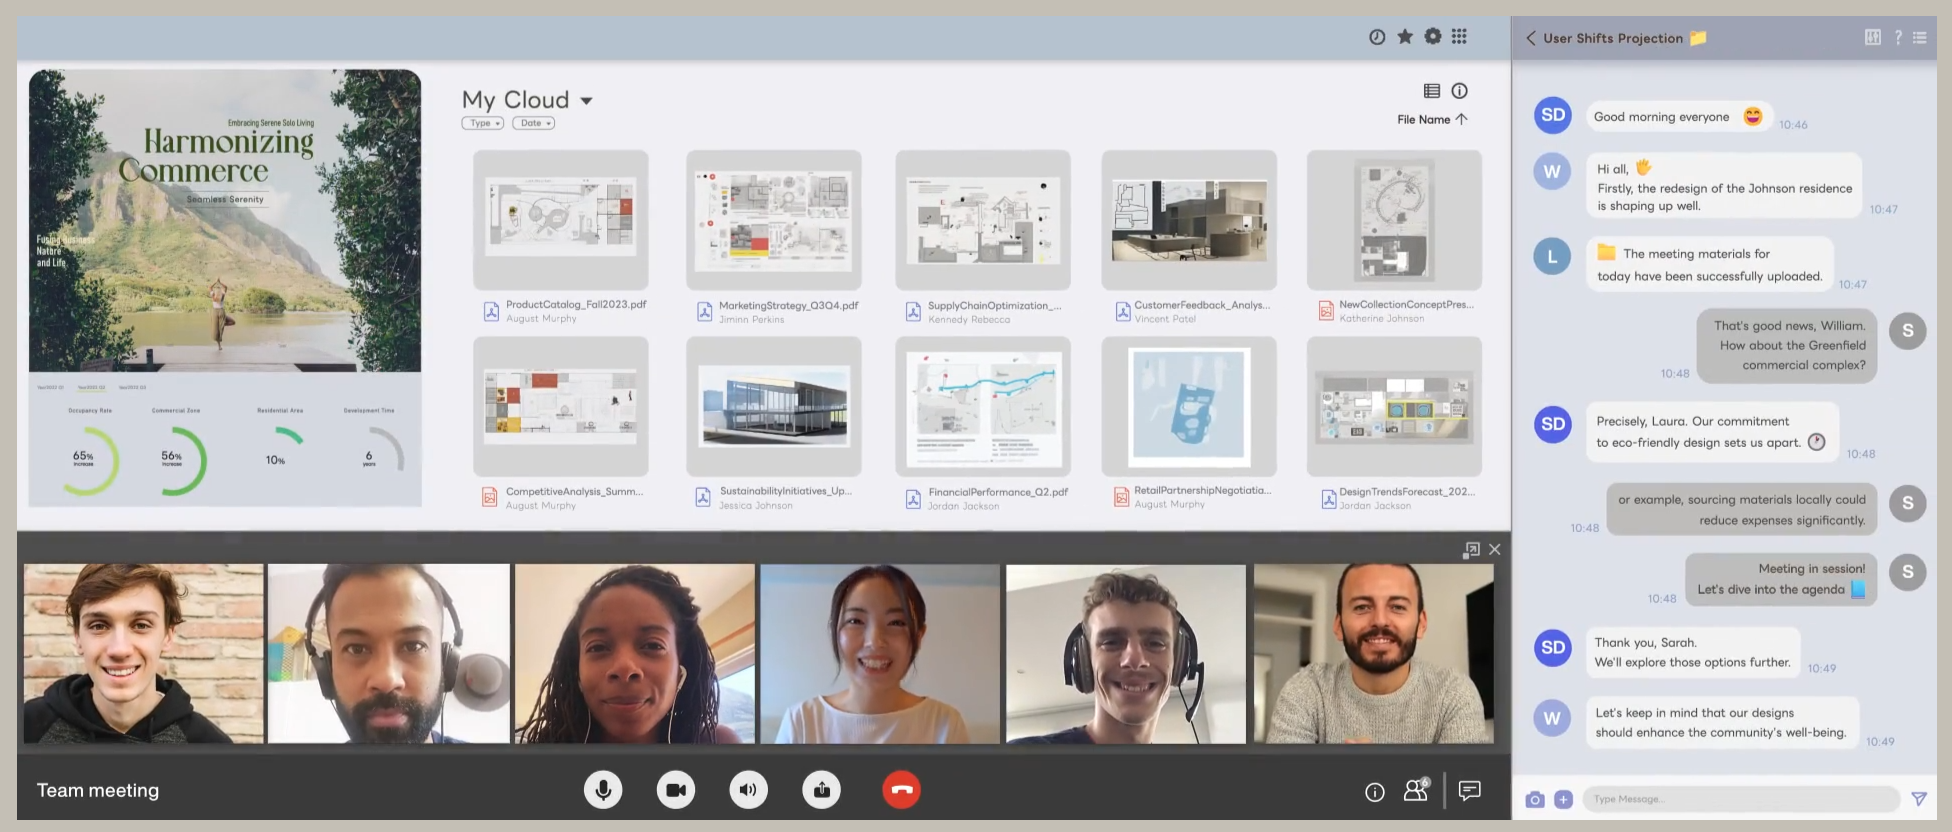1952x832 pixels.
Task: Click the Type Message input field
Action: (x=1740, y=799)
